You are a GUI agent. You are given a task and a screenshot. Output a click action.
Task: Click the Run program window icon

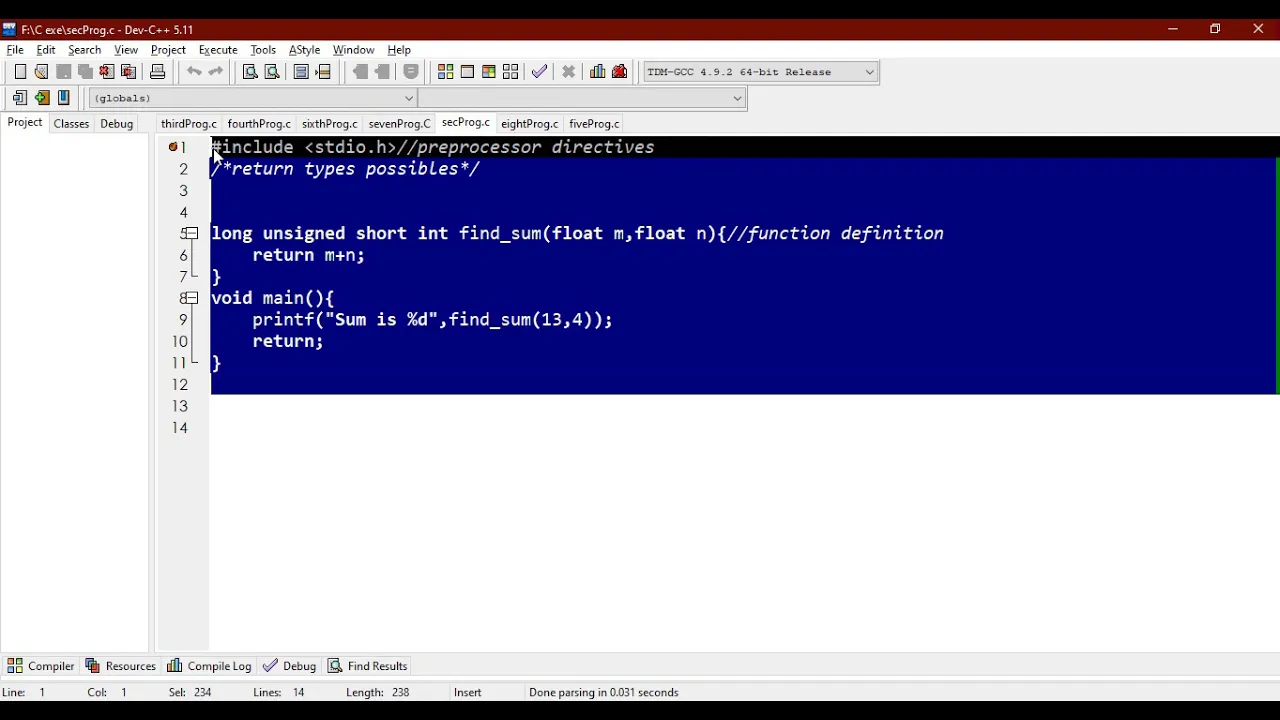click(467, 72)
